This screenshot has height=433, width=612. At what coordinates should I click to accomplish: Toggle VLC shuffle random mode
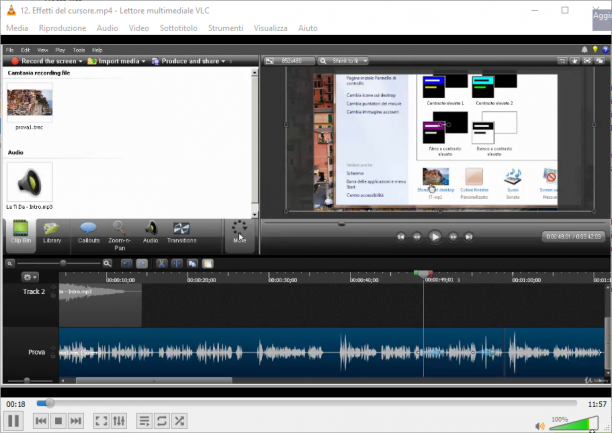pos(179,421)
